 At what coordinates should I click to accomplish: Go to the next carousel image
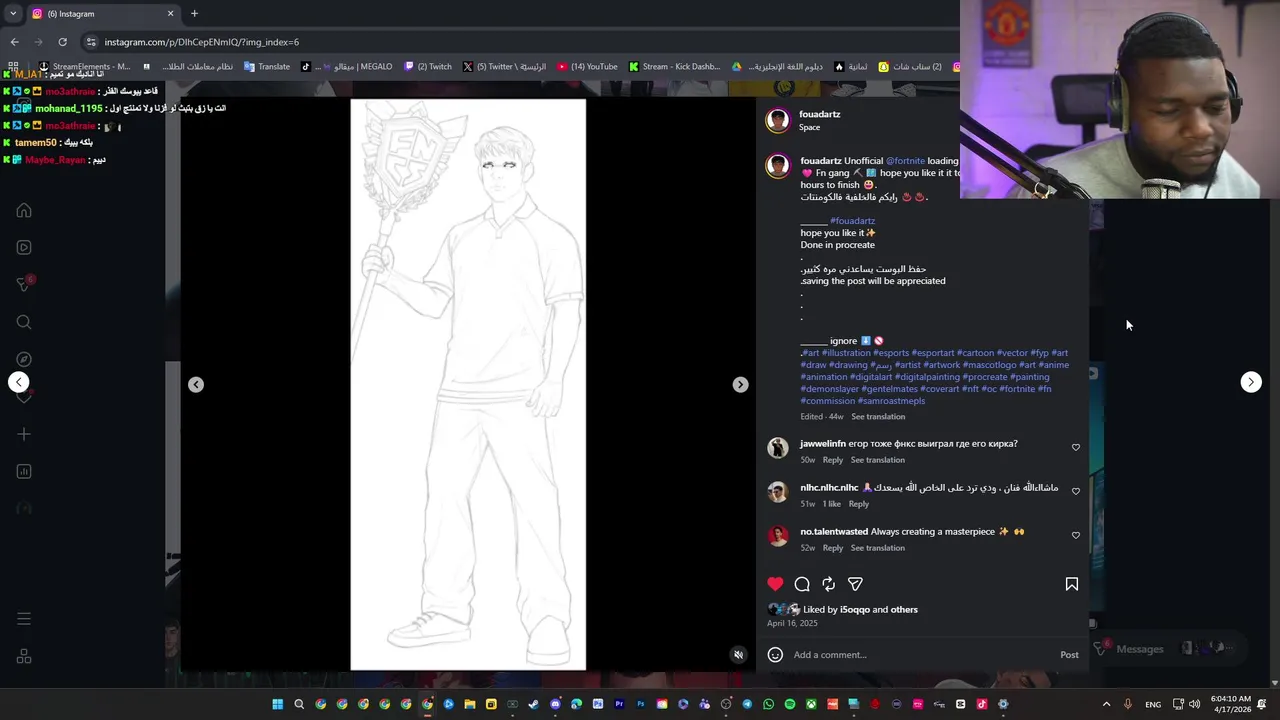coord(740,385)
